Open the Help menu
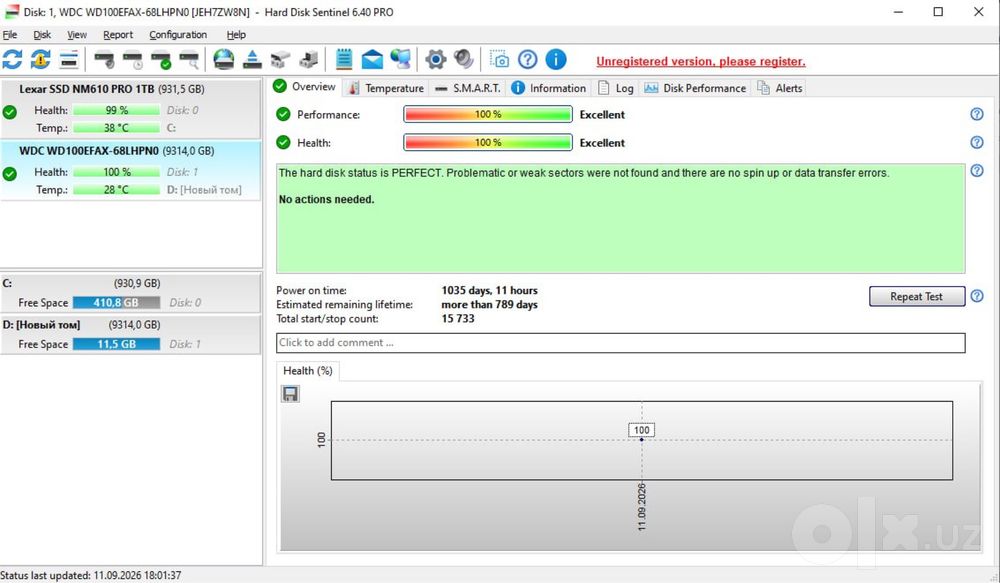 [x=236, y=34]
